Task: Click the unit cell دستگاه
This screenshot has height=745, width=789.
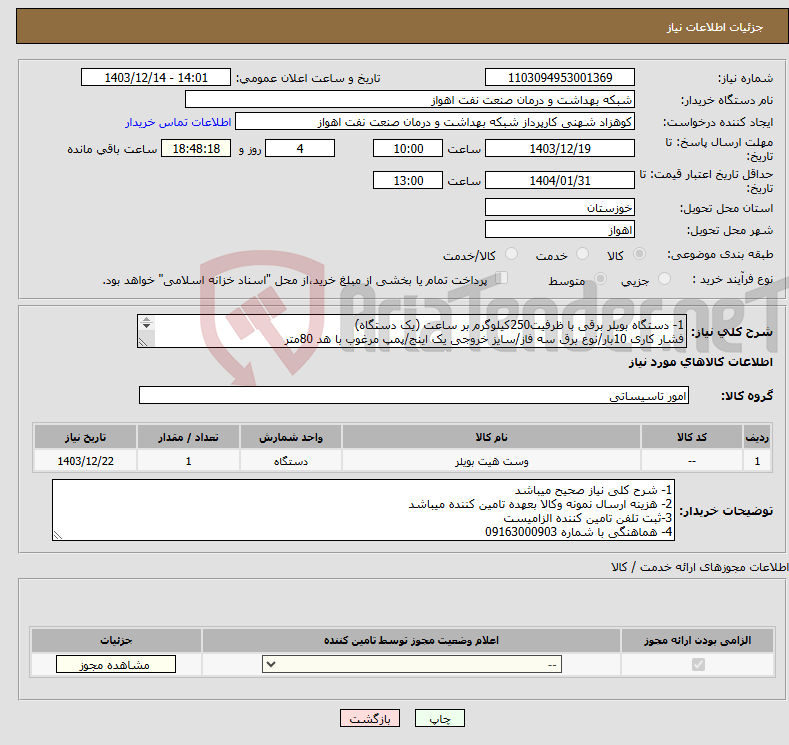Action: click(x=290, y=461)
